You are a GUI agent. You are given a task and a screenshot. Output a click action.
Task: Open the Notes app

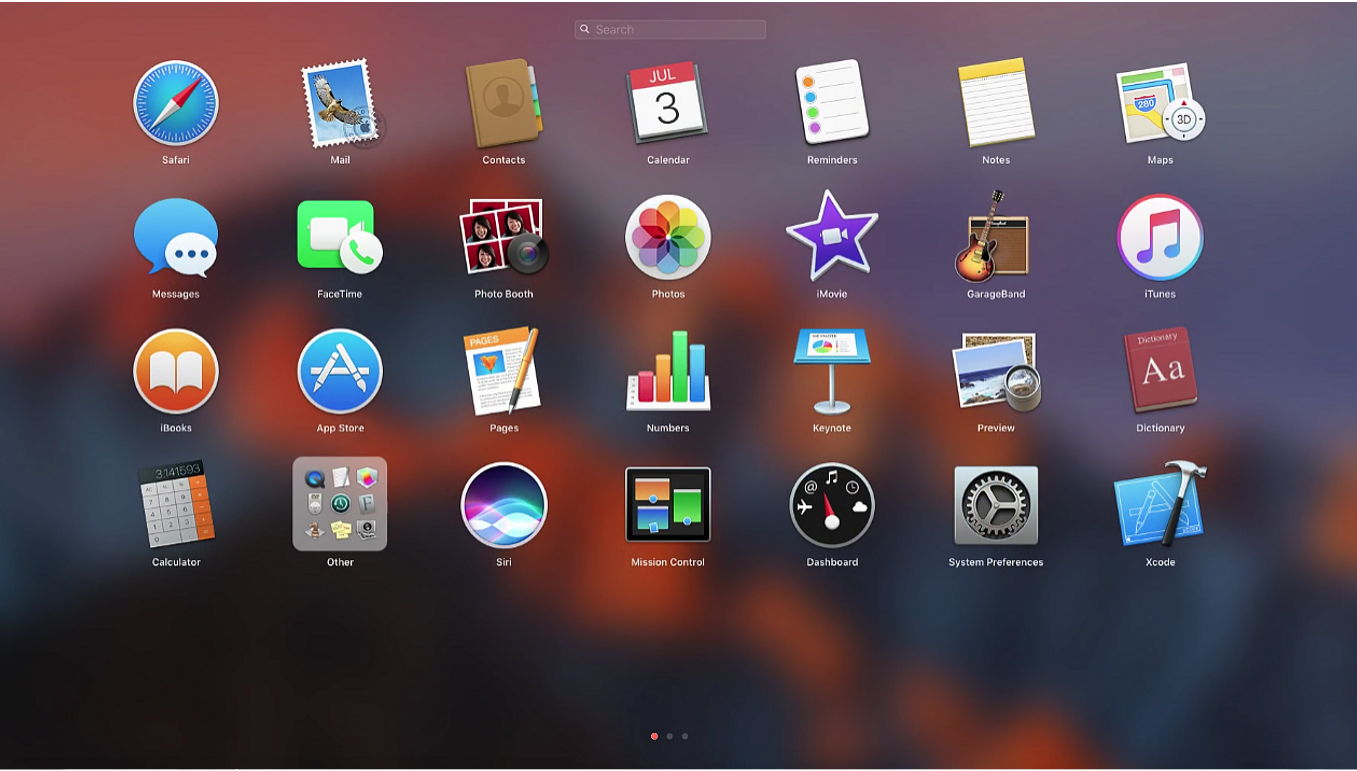coord(996,104)
